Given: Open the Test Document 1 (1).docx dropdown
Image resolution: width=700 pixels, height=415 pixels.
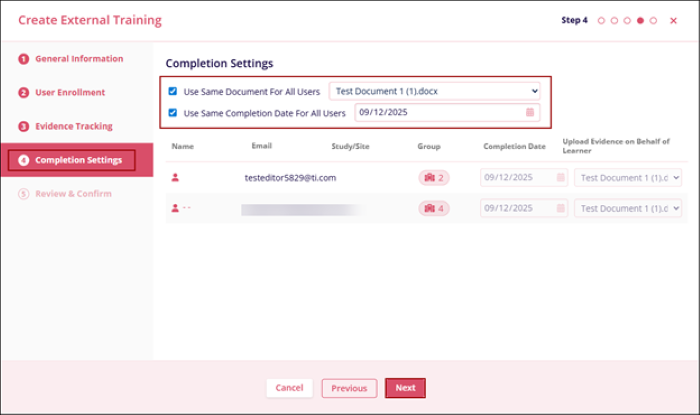Looking at the screenshot, I should (x=434, y=90).
